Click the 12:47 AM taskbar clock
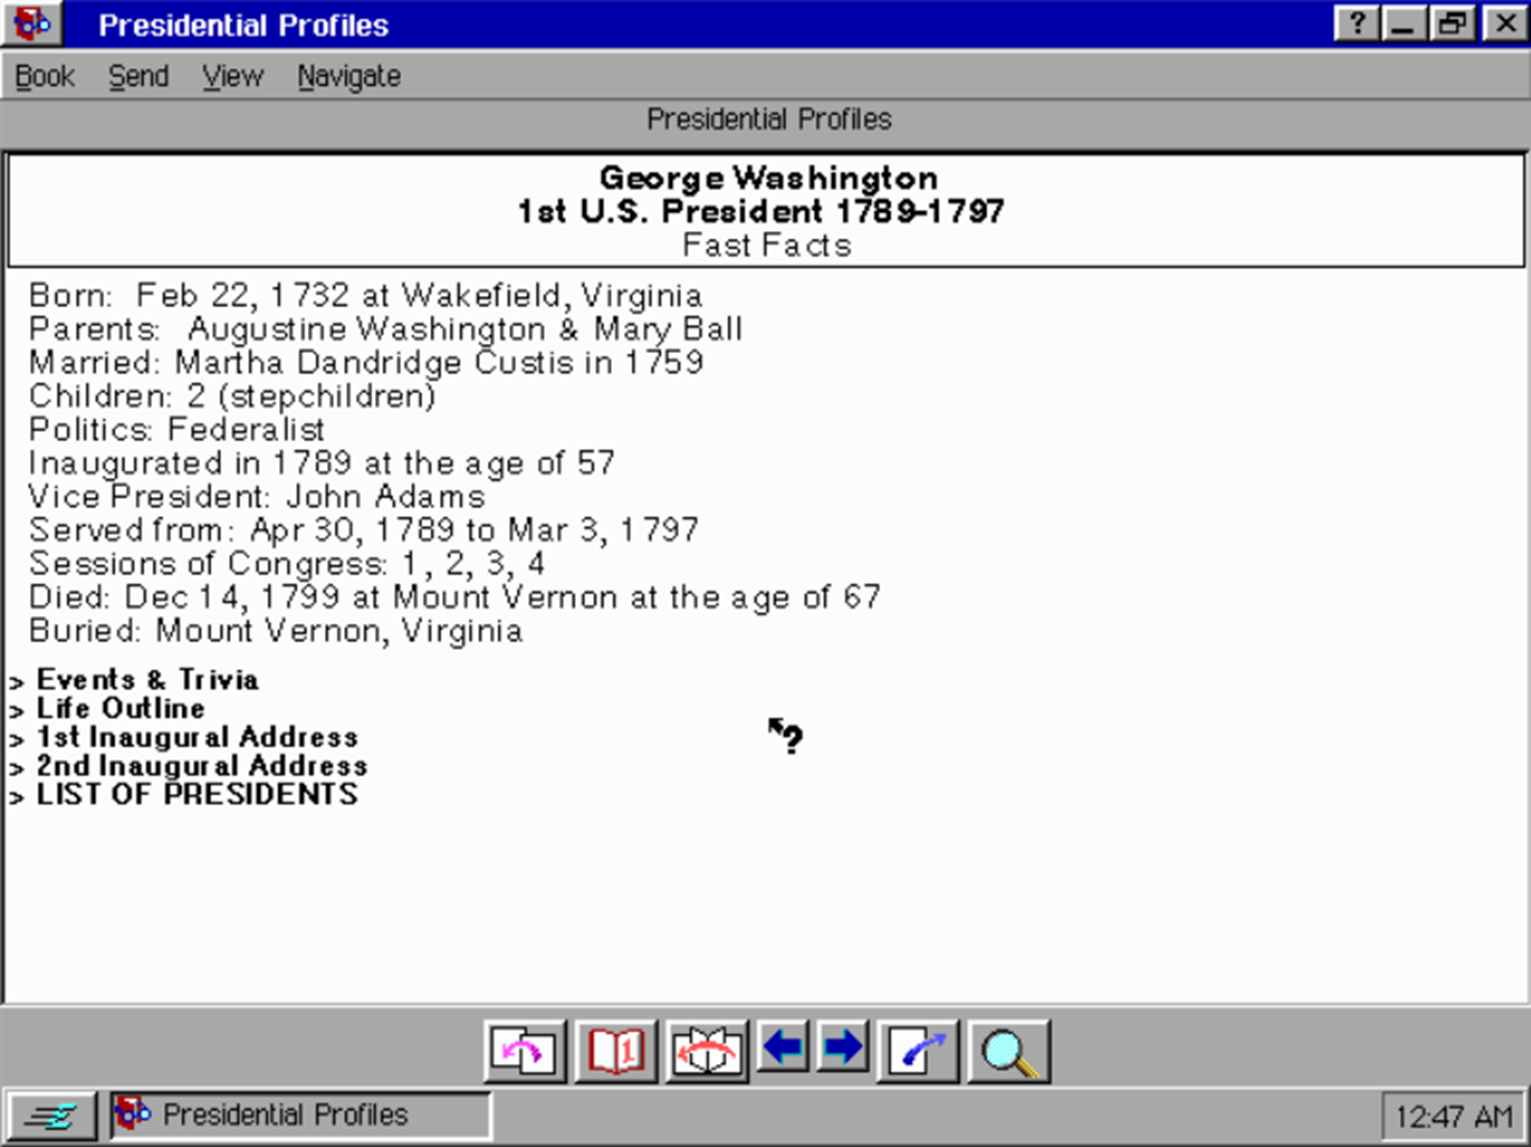Viewport: 1531px width, 1147px height. point(1453,1116)
